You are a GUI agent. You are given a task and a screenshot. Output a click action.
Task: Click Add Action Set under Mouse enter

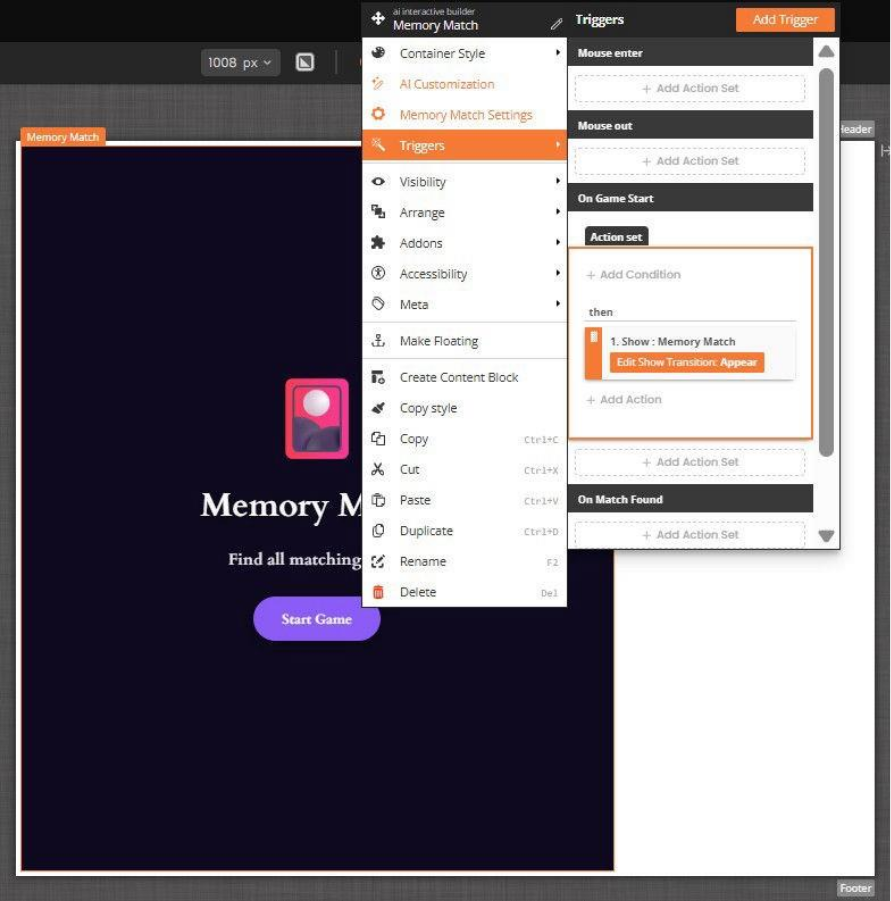689,88
